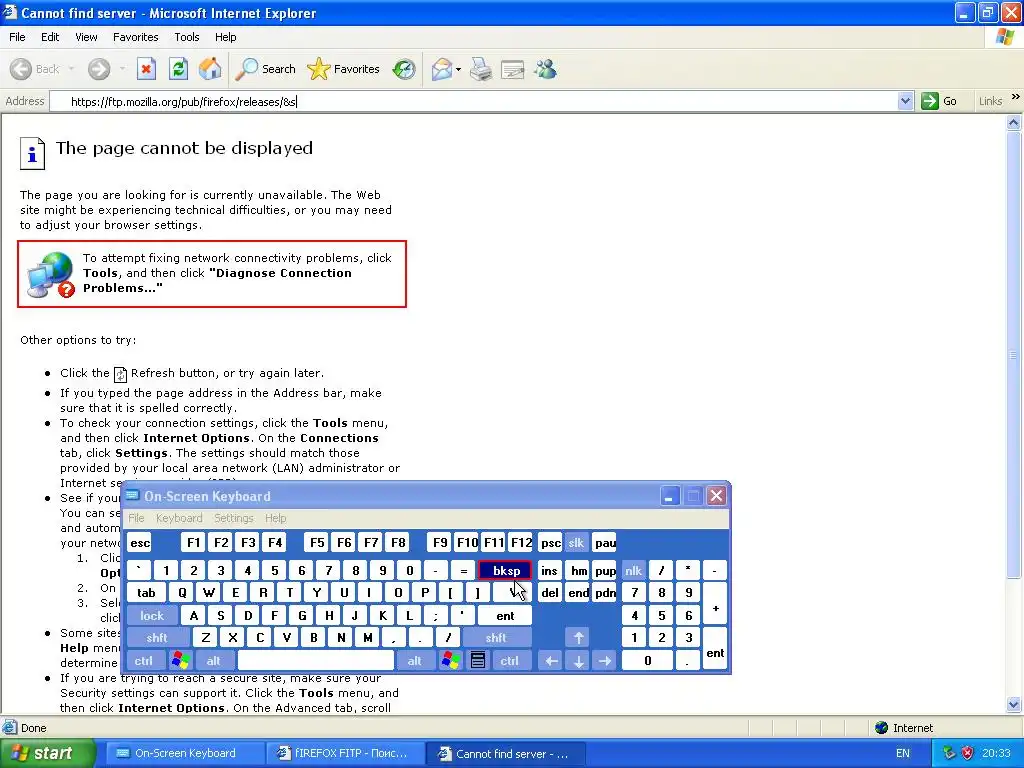Screen dimensions: 1024x768
Task: Click the scrollbar down arrow
Action: coord(1014,704)
